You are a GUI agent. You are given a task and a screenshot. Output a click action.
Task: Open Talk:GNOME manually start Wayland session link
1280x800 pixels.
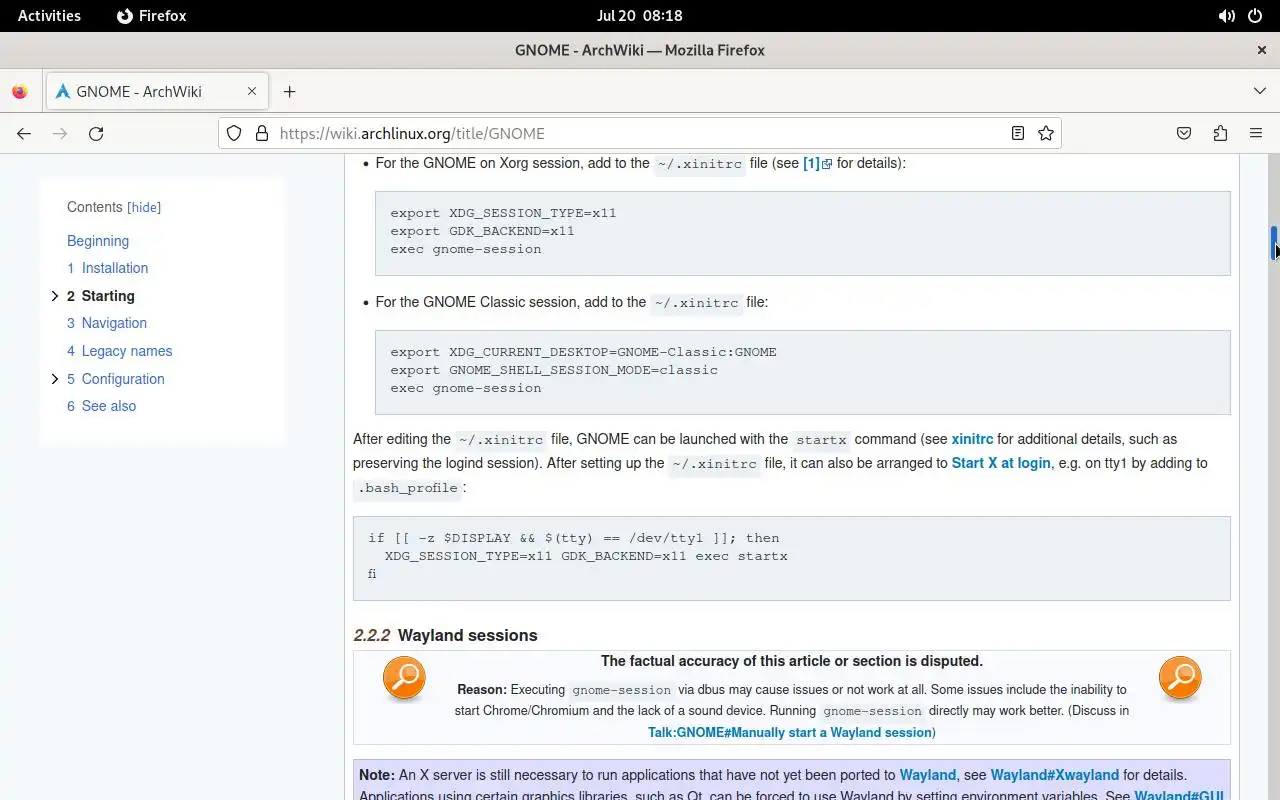coord(790,732)
